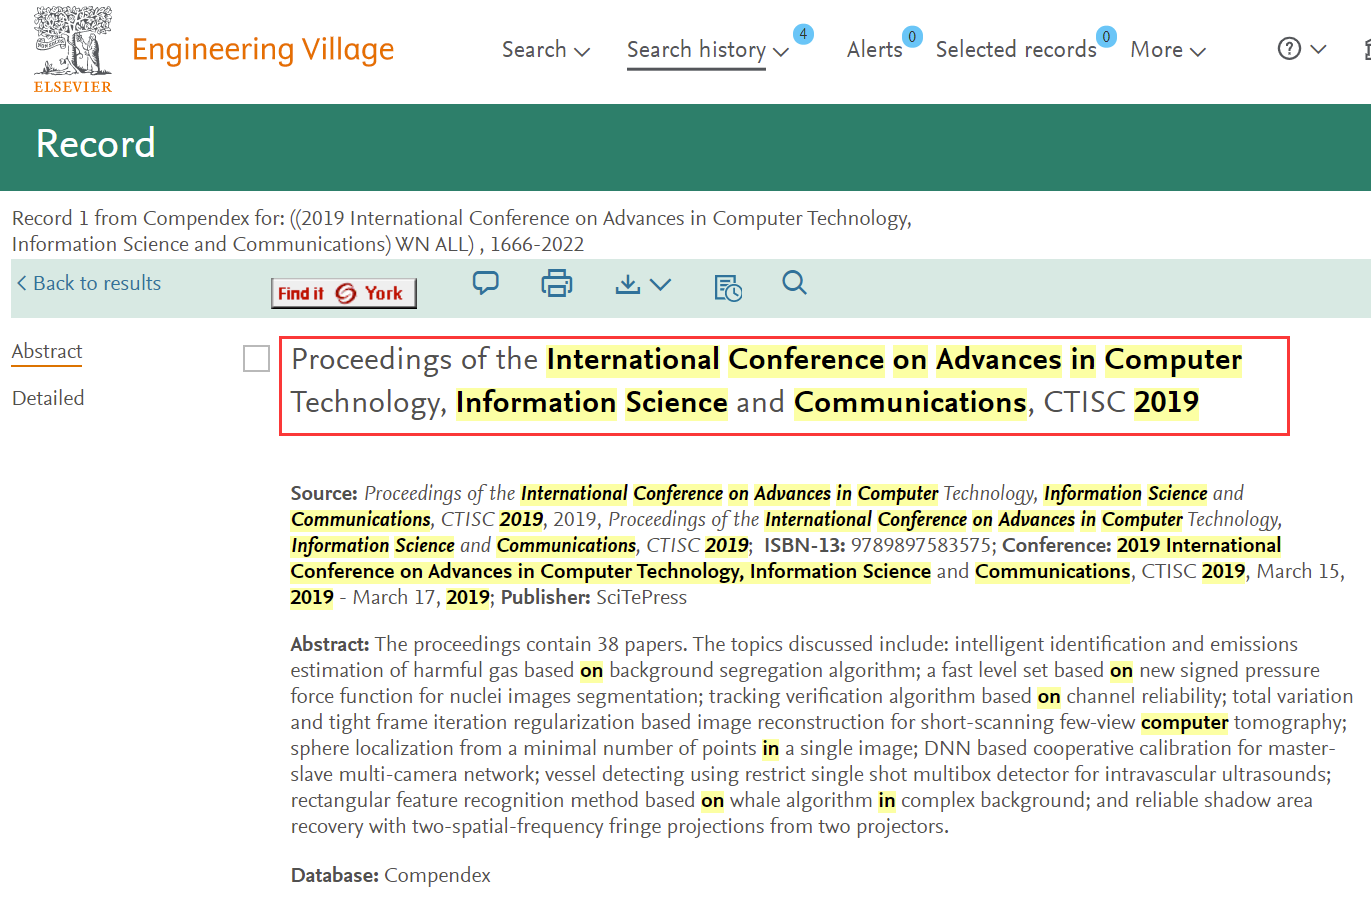Image resolution: width=1371 pixels, height=915 pixels.
Task: Tick the record selection checkbox
Action: [x=257, y=358]
